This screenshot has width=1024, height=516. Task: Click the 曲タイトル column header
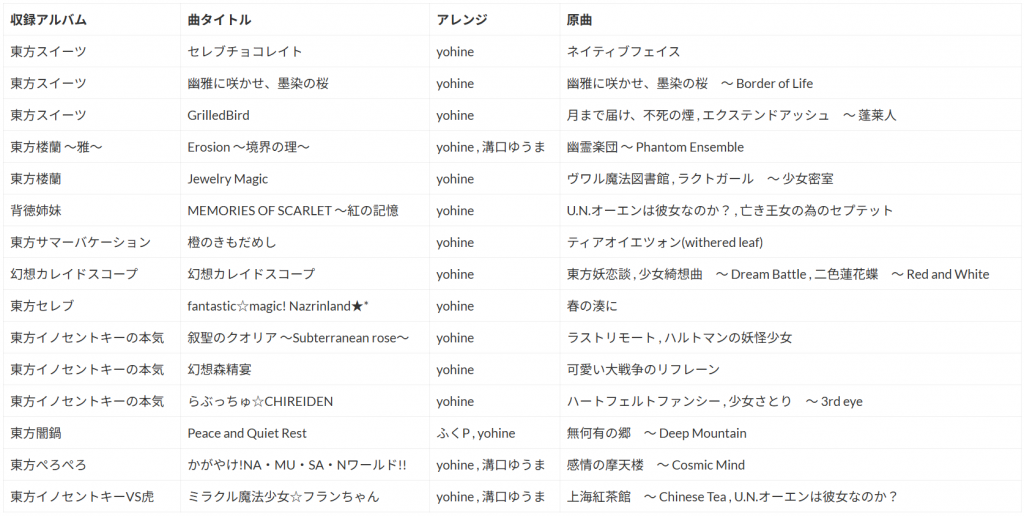219,20
